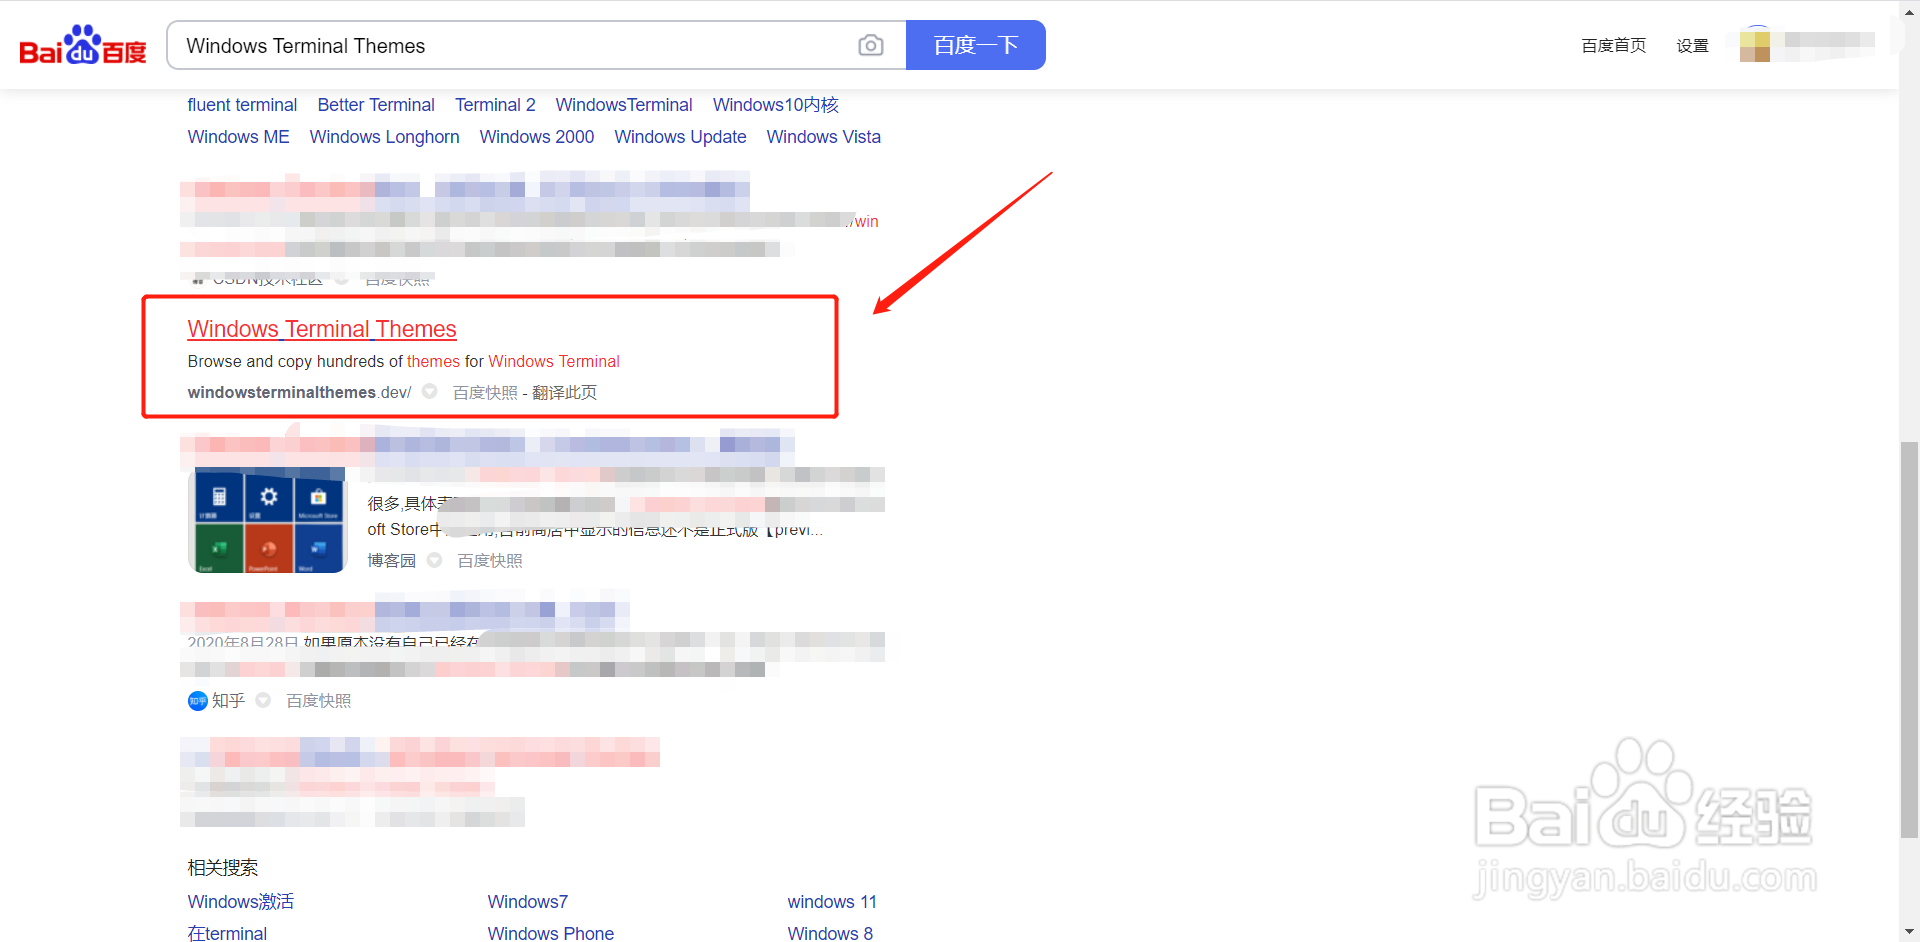Open related term Windows10内核
Screen dimensions: 1920x942
coord(775,105)
